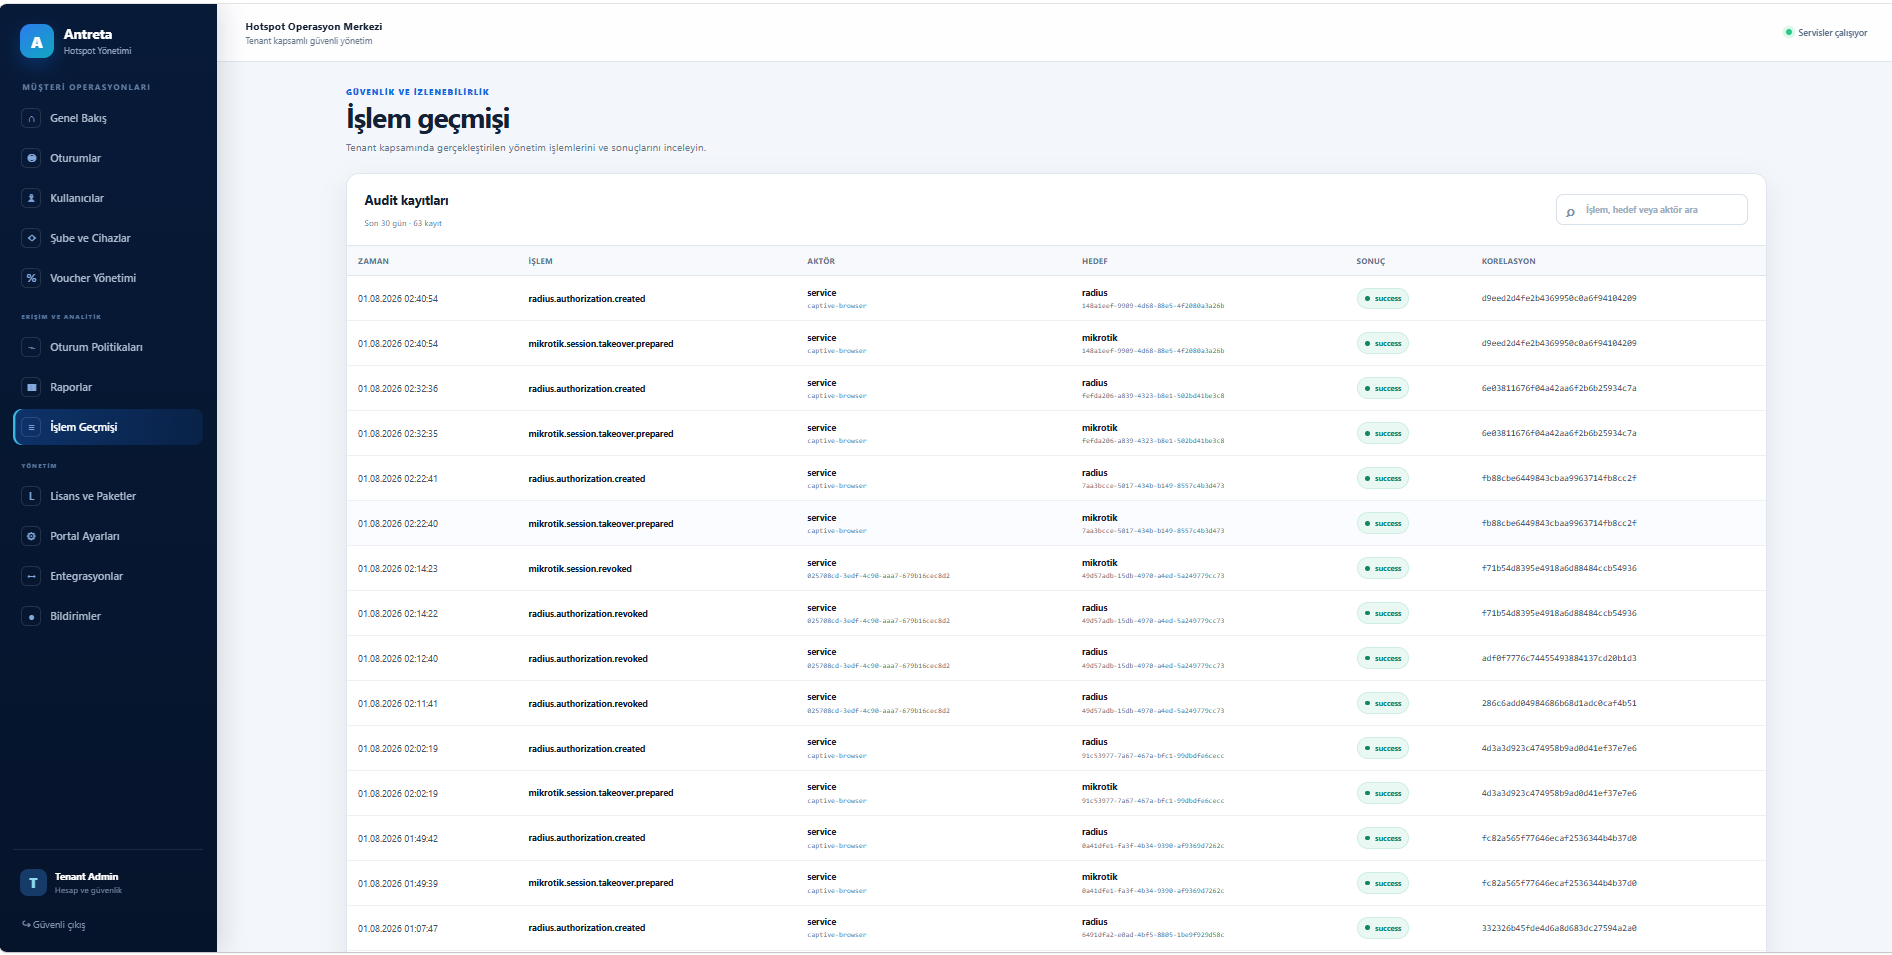Click the Antreta logo icon
Screen dimensions: 1892x955
pos(37,42)
